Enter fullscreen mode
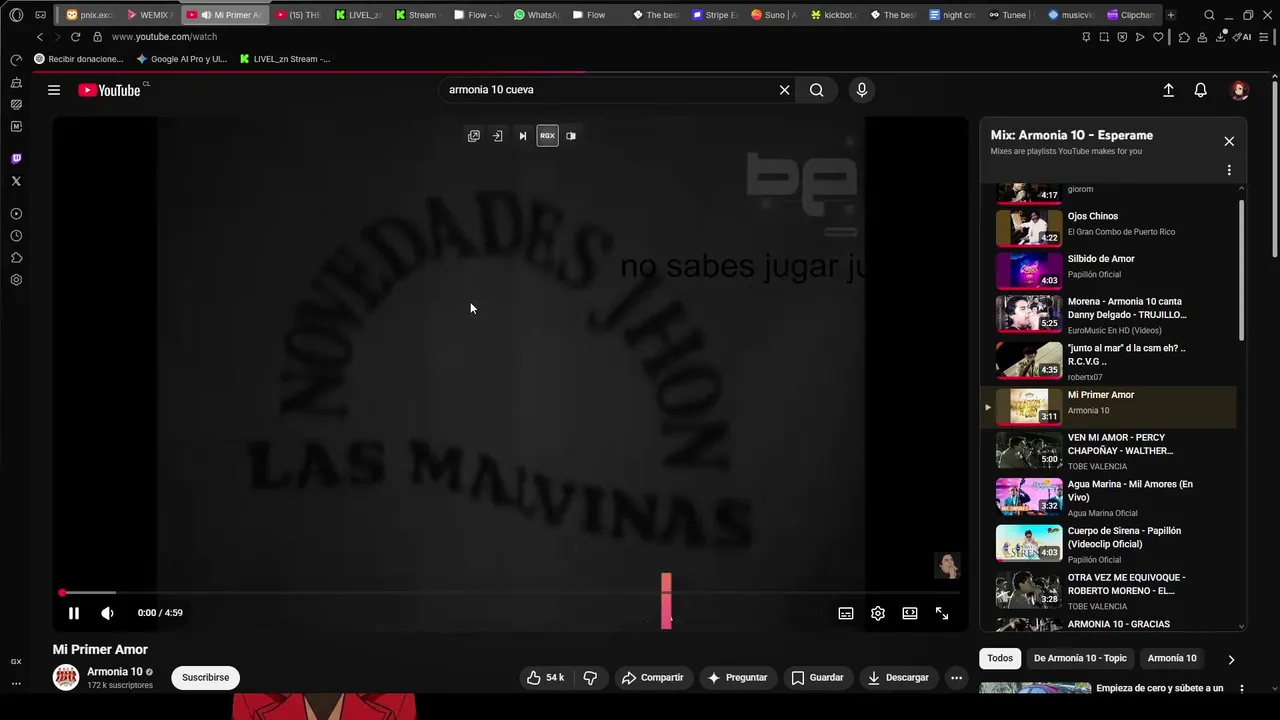The height and width of the screenshot is (720, 1280). (942, 613)
